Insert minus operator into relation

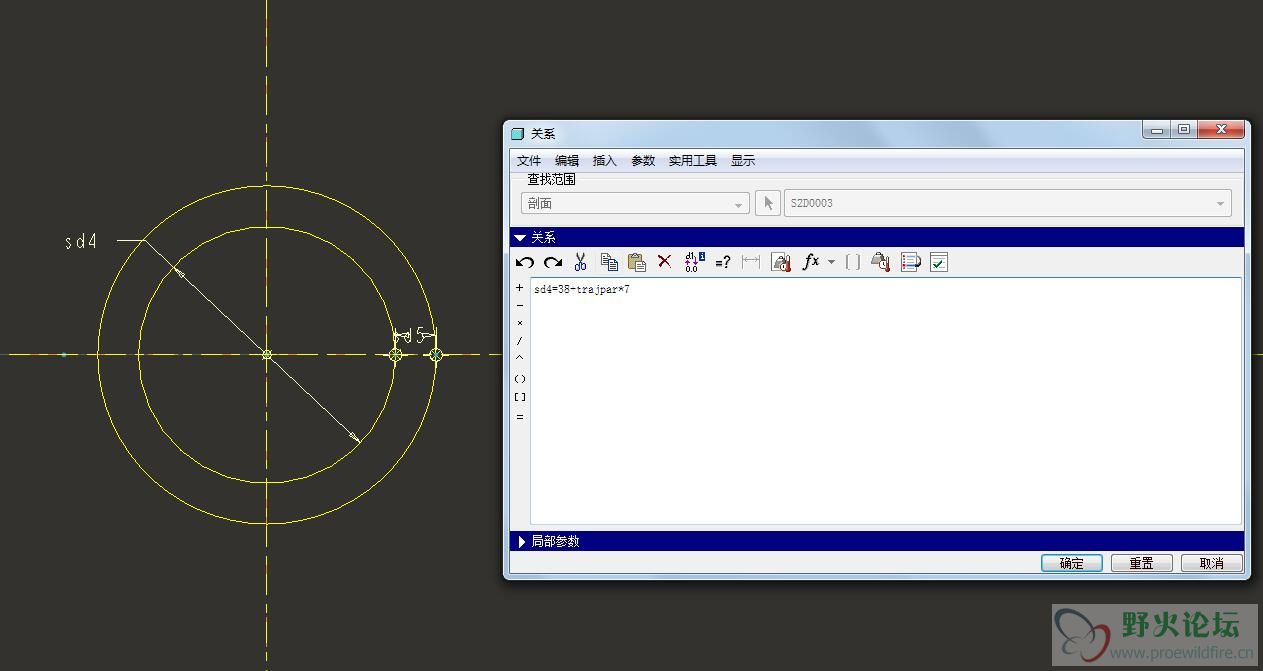520,306
